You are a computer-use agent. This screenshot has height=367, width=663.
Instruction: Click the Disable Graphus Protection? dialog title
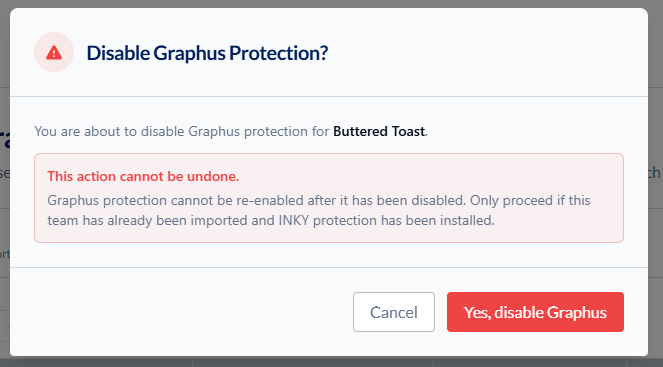click(207, 53)
